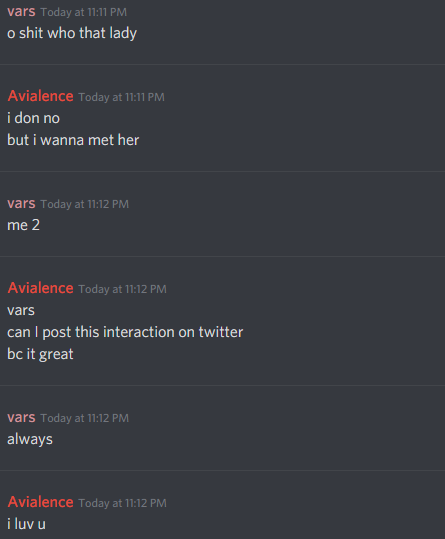Select the "me 2" message

(x=24, y=226)
